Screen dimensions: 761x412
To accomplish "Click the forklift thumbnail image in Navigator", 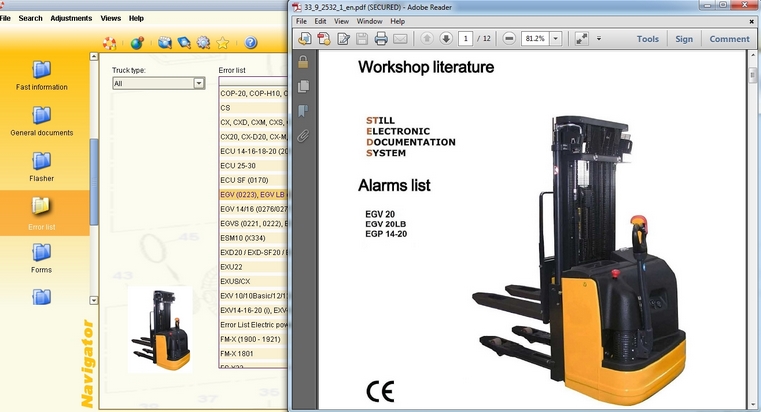I will 160,330.
